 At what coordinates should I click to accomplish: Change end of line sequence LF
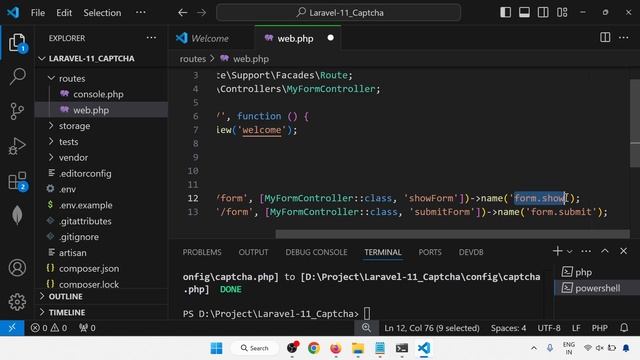point(576,328)
